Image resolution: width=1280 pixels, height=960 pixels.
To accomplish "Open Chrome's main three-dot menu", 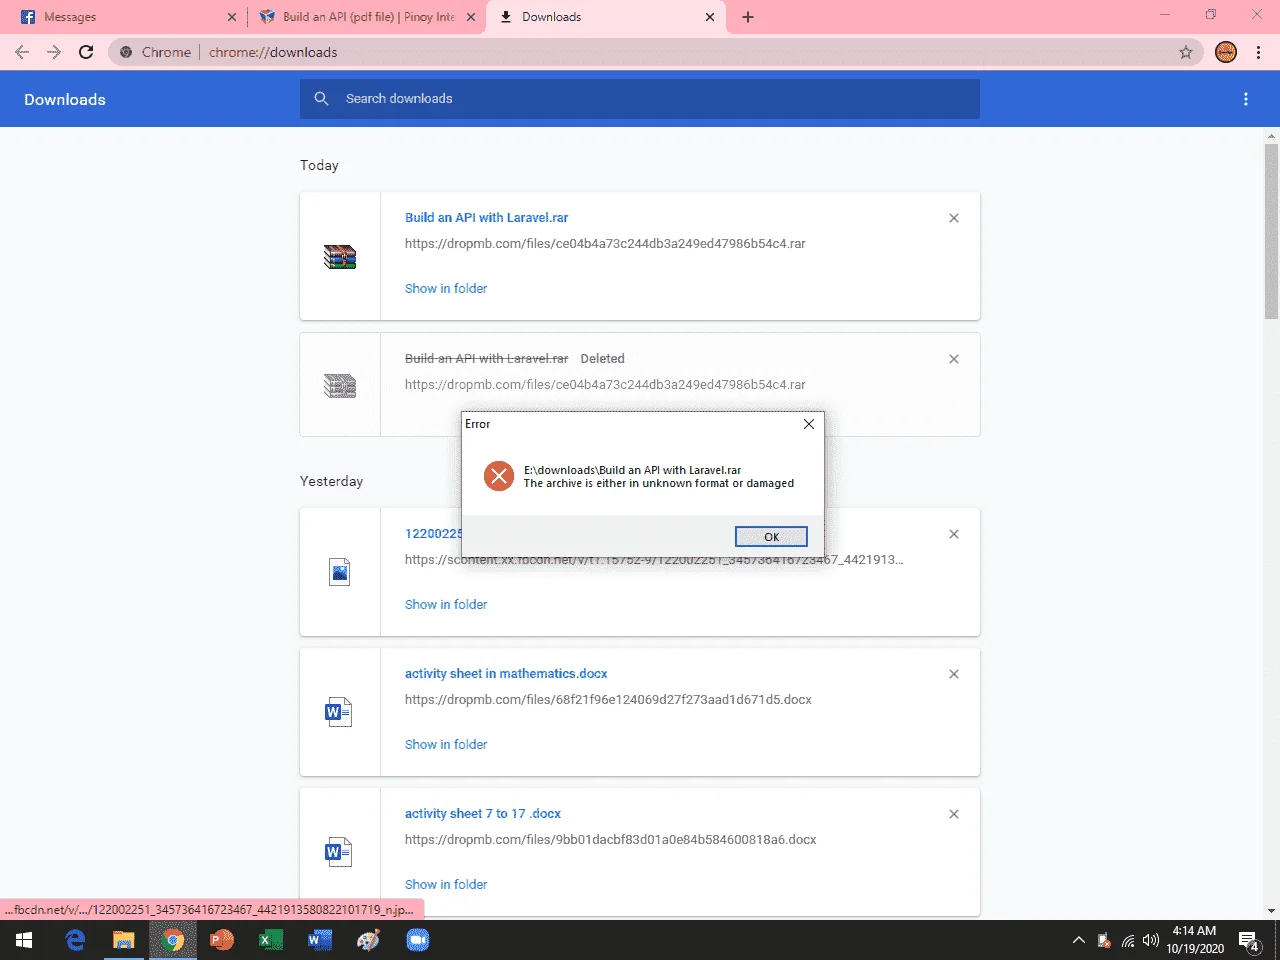I will (x=1259, y=52).
